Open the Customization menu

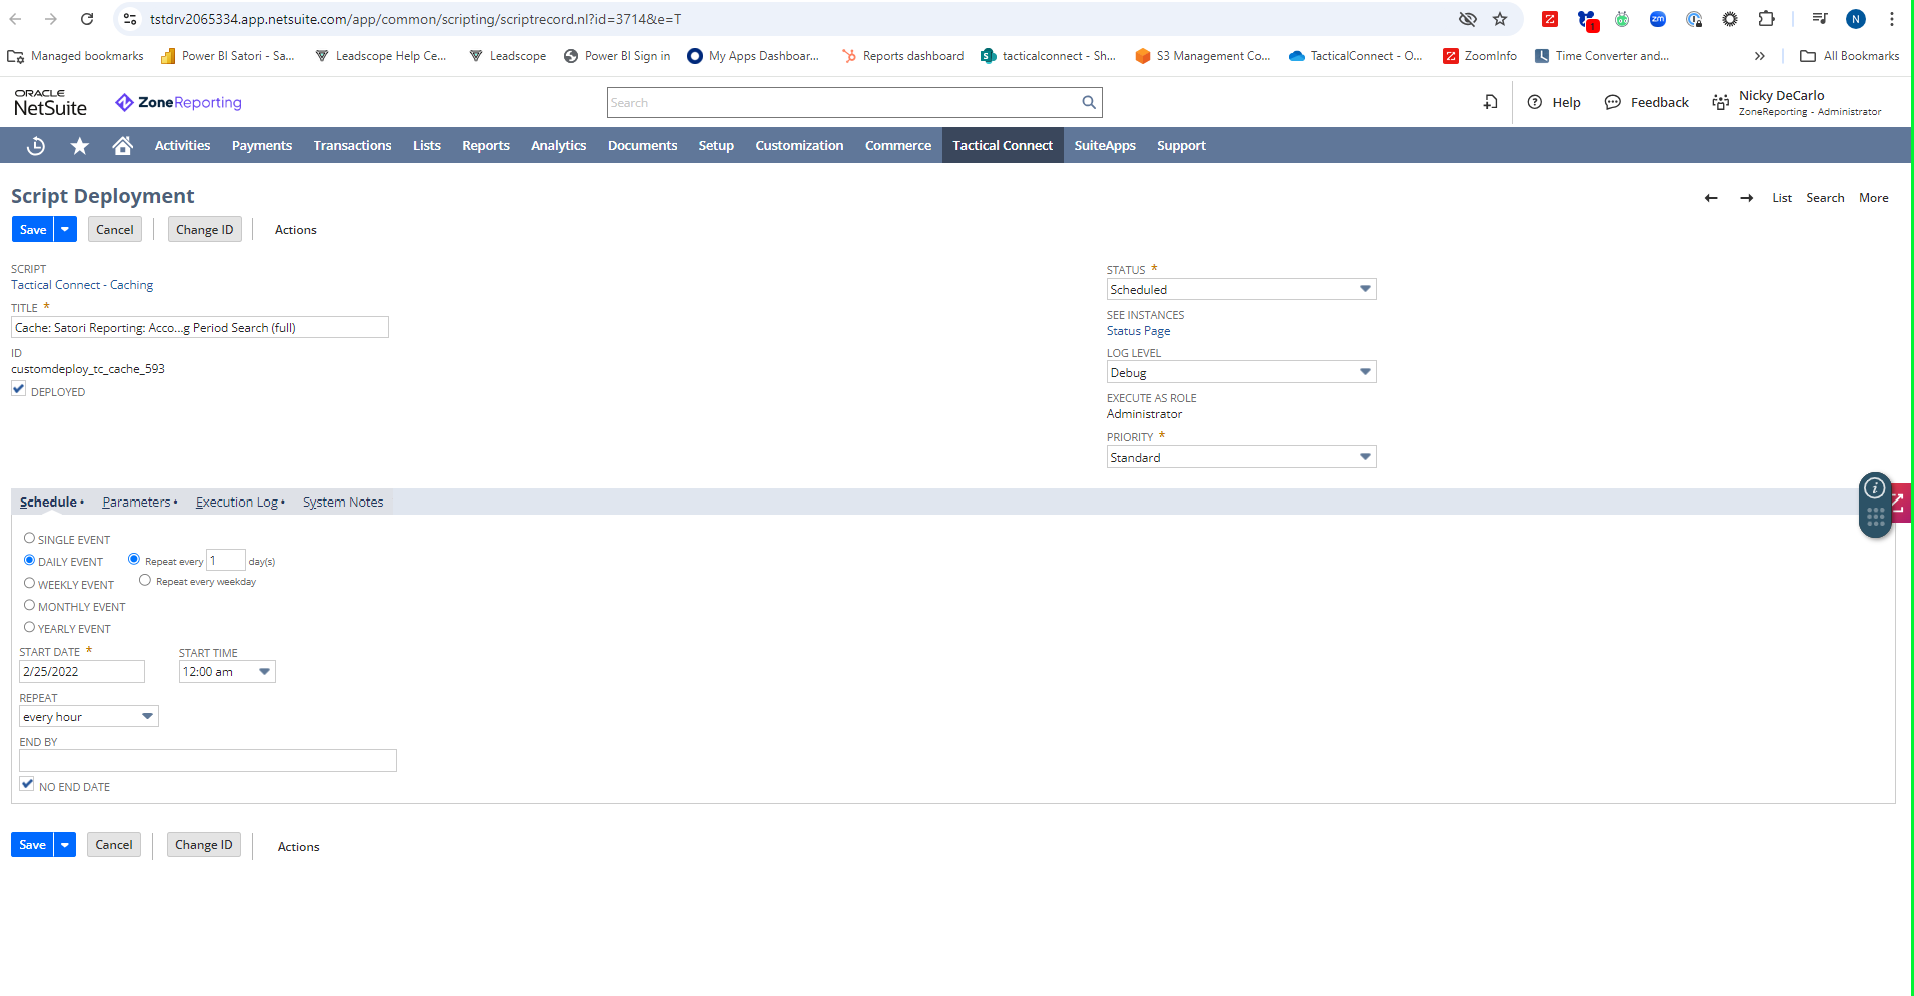tap(798, 146)
